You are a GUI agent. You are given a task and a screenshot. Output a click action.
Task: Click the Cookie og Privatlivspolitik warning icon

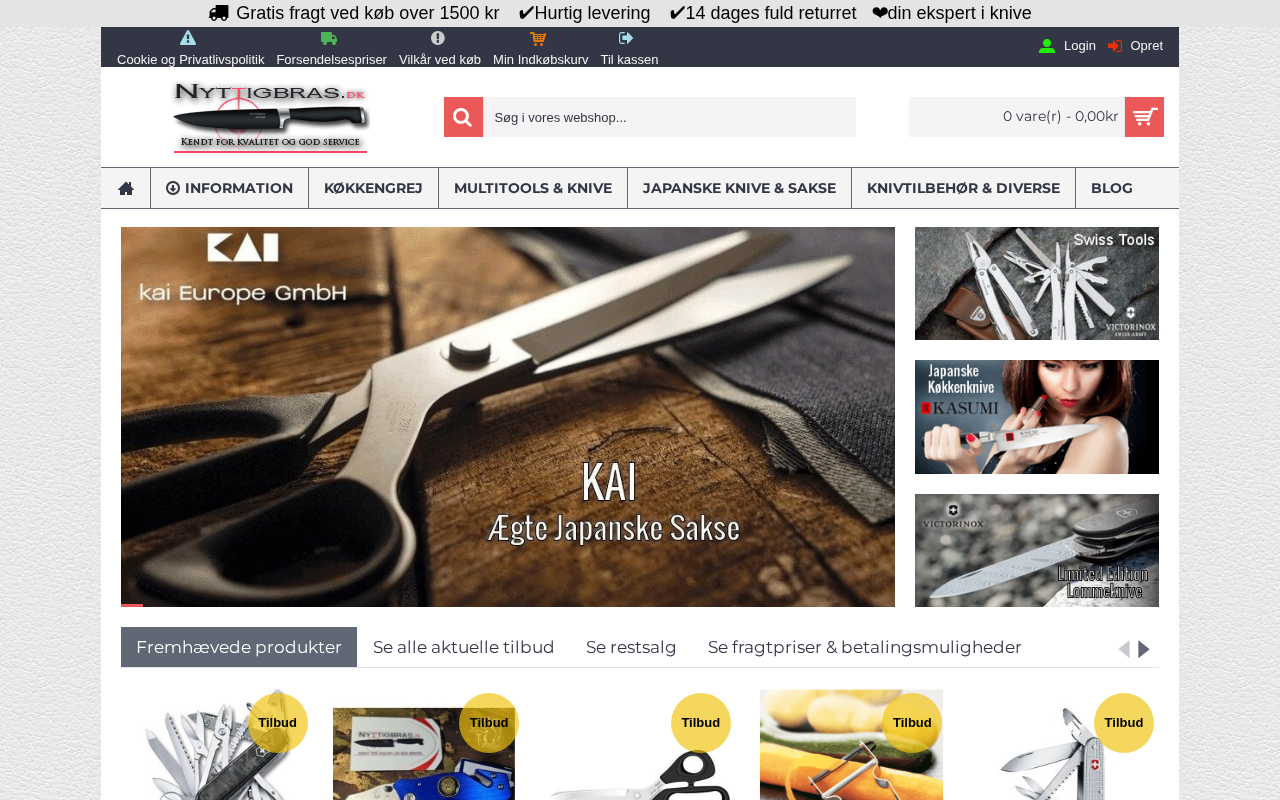coord(188,38)
